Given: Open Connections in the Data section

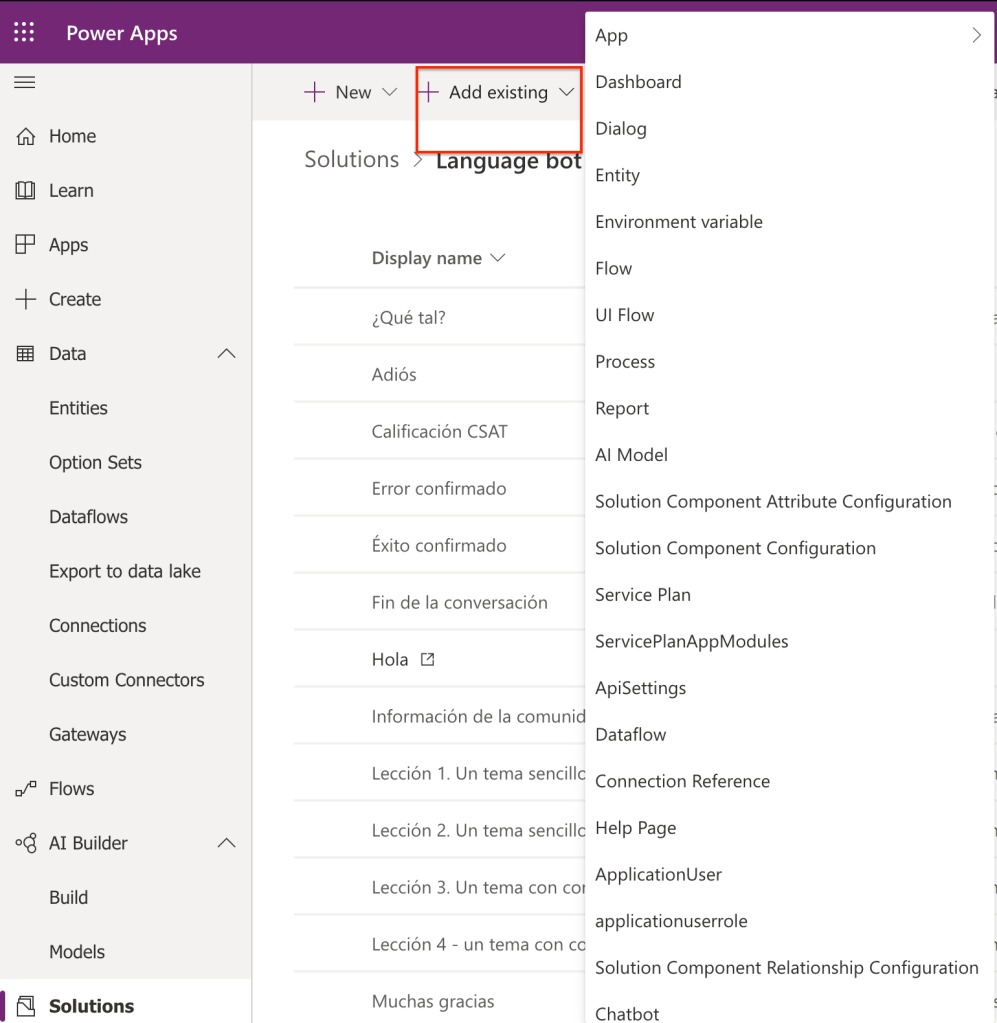Looking at the screenshot, I should 98,626.
